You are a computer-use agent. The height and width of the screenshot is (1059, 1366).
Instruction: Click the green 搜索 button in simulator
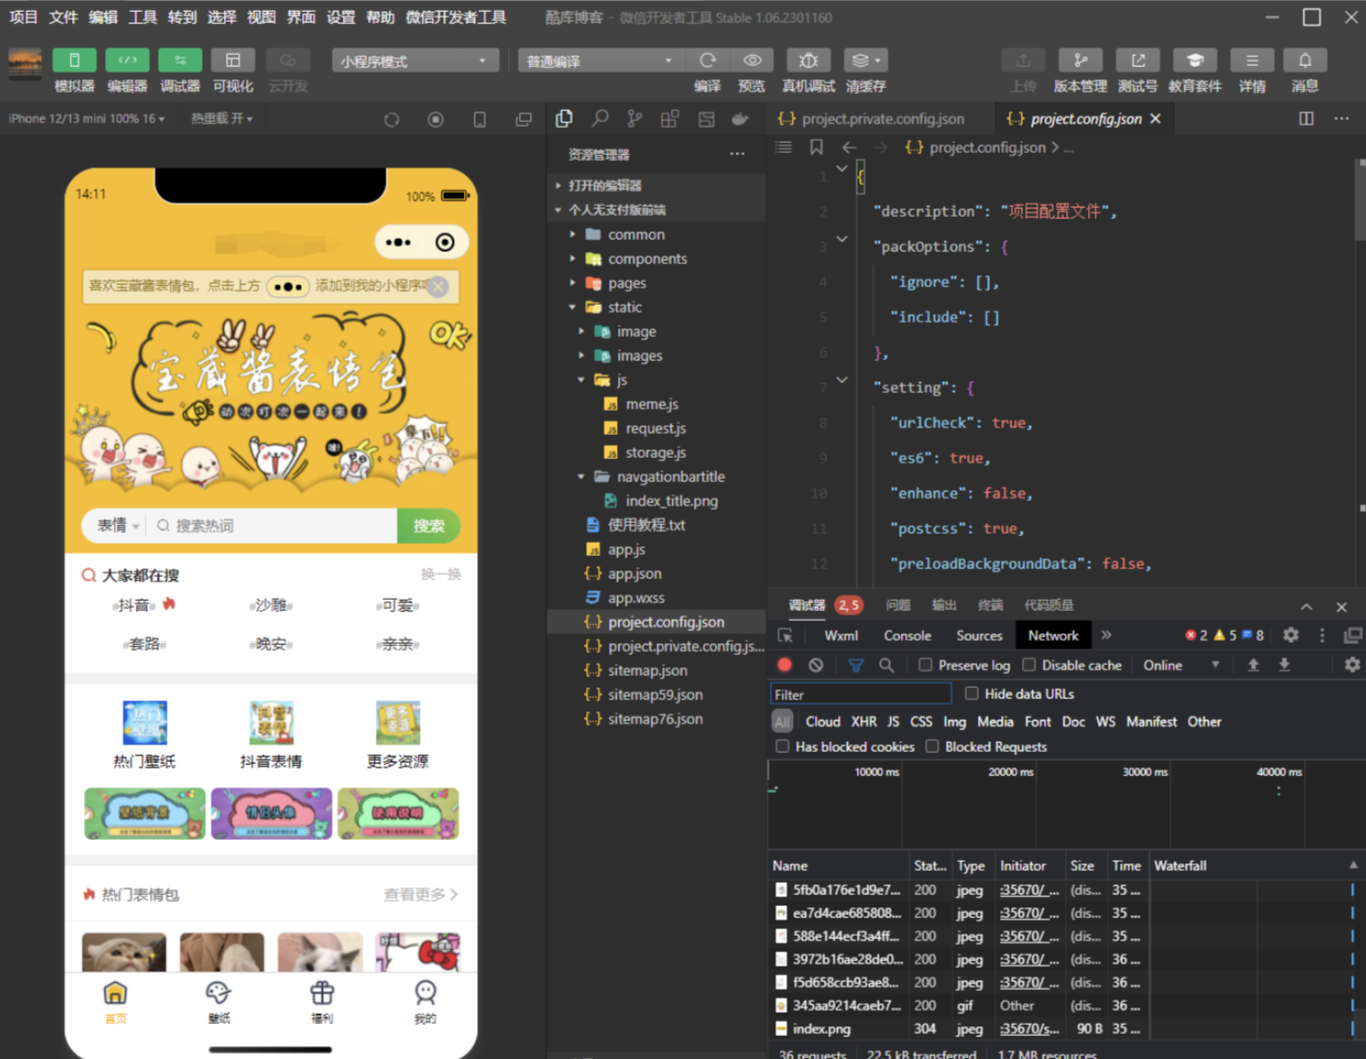click(429, 525)
